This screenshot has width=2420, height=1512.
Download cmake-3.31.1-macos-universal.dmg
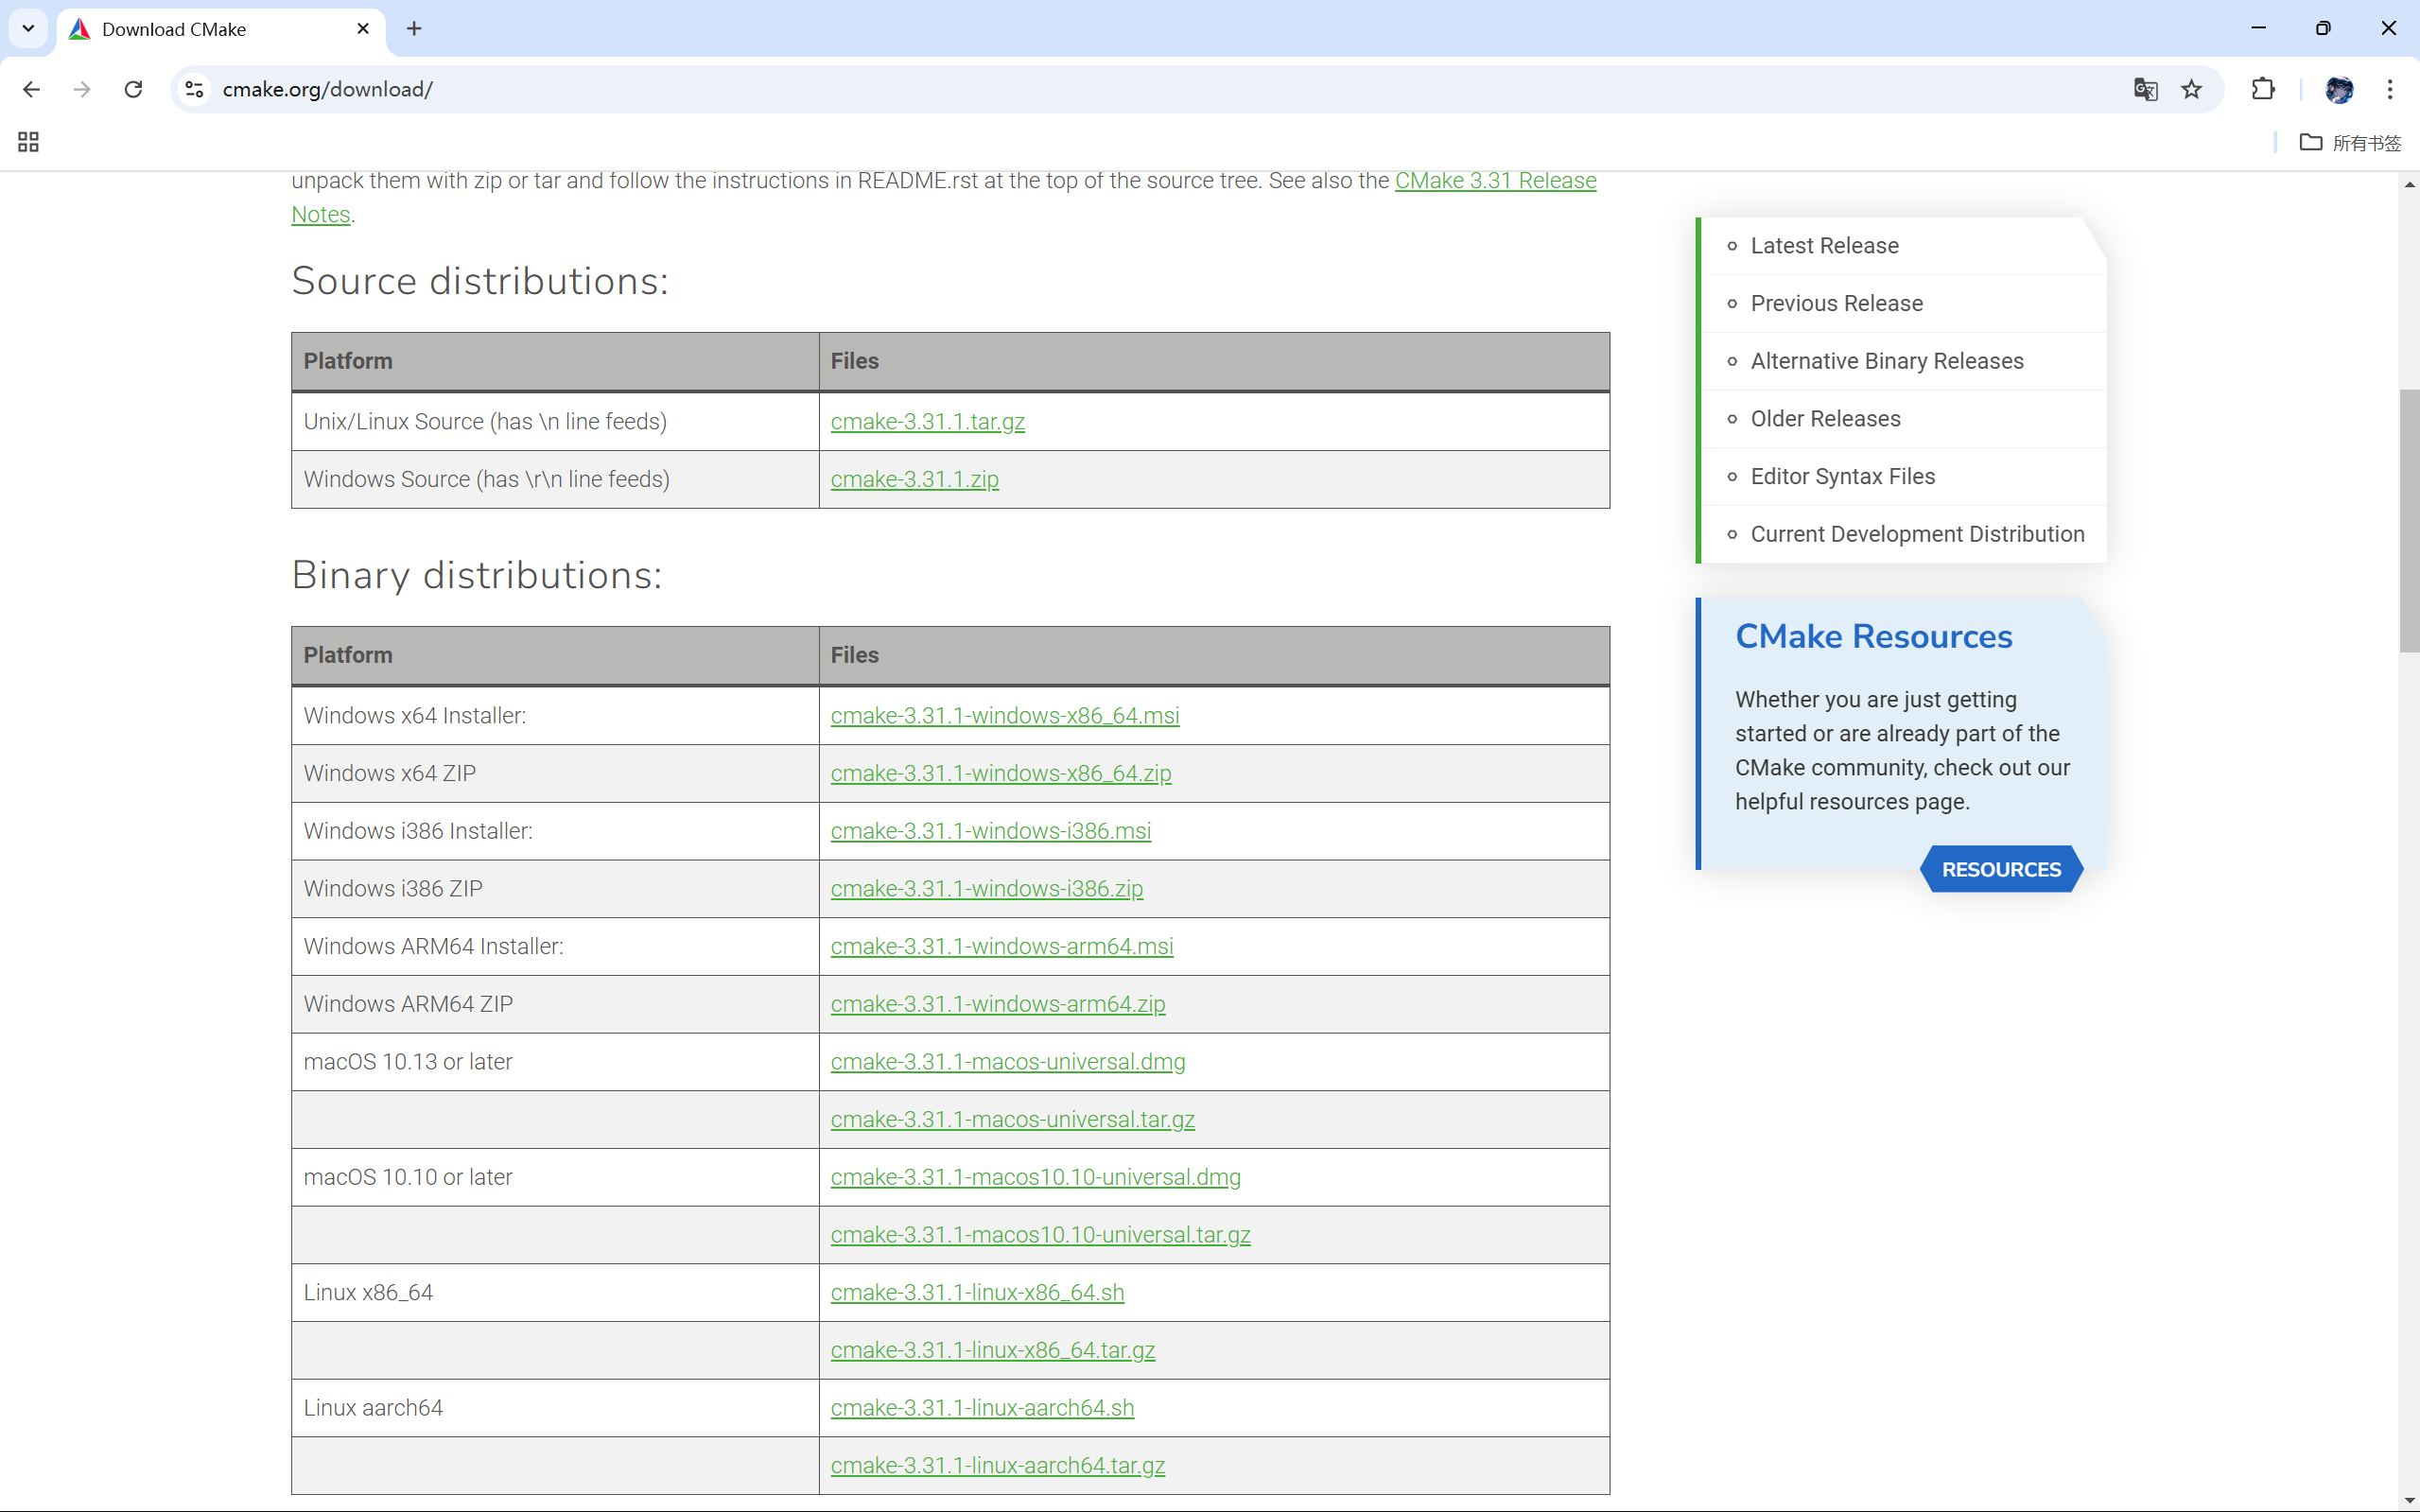point(1007,1061)
